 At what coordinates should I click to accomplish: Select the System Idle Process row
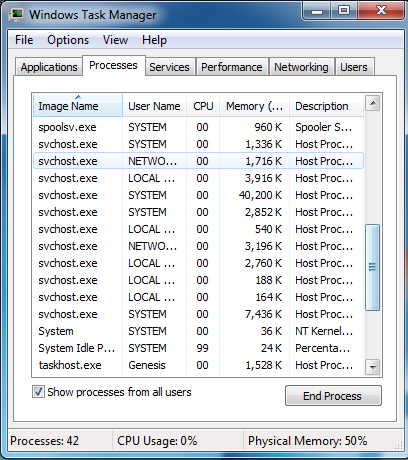[x=198, y=348]
